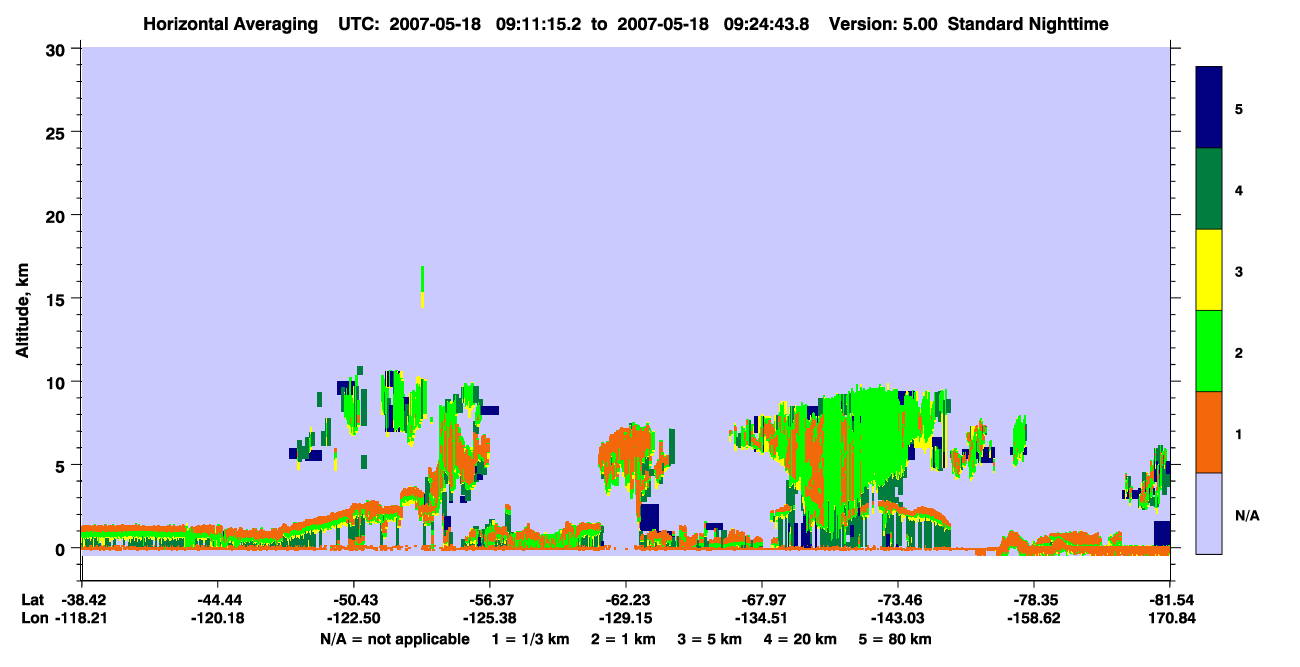Click longitude value 170.84
The image size is (1300, 667).
click(x=1172, y=618)
